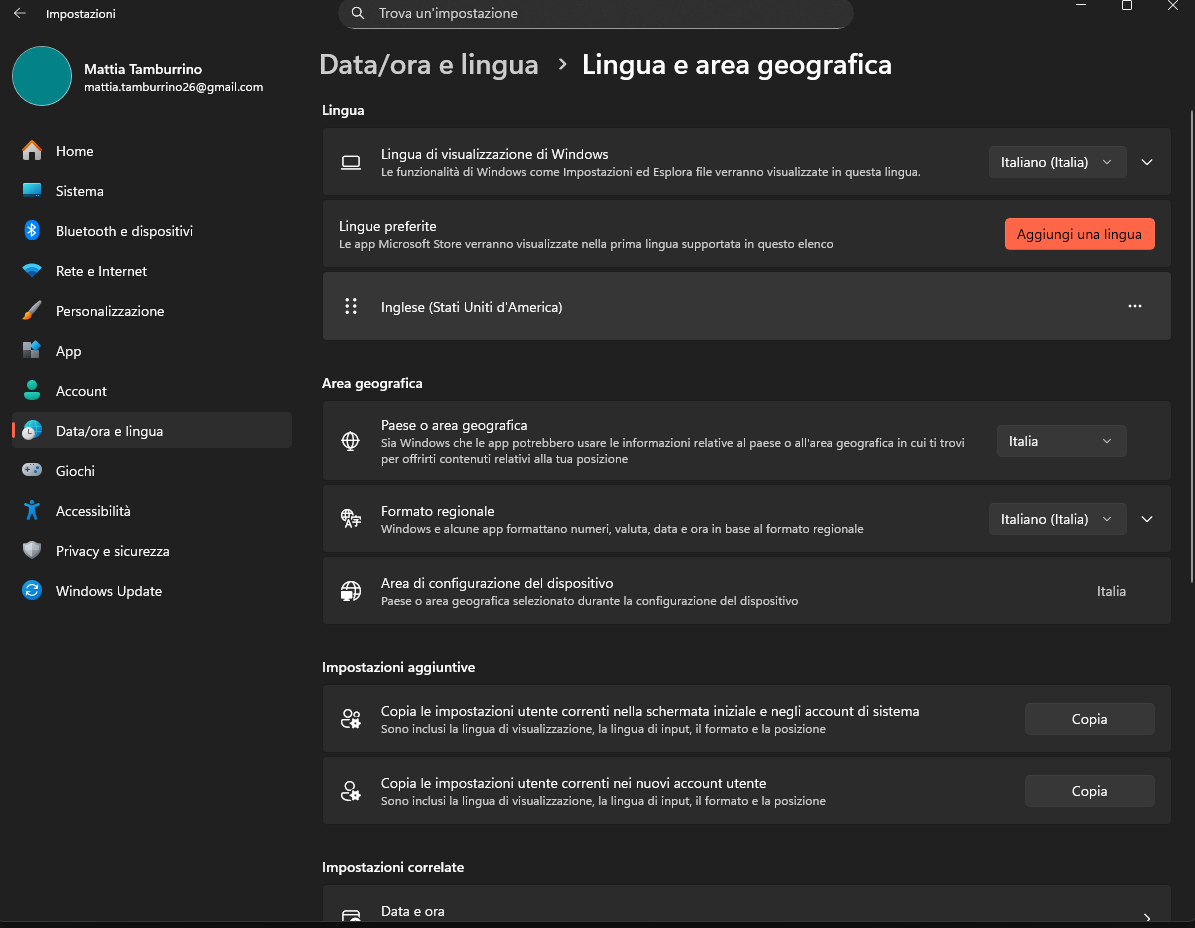Image resolution: width=1195 pixels, height=928 pixels.
Task: Click the Inglese (Stati Uniti d'America) language row
Action: coord(746,306)
